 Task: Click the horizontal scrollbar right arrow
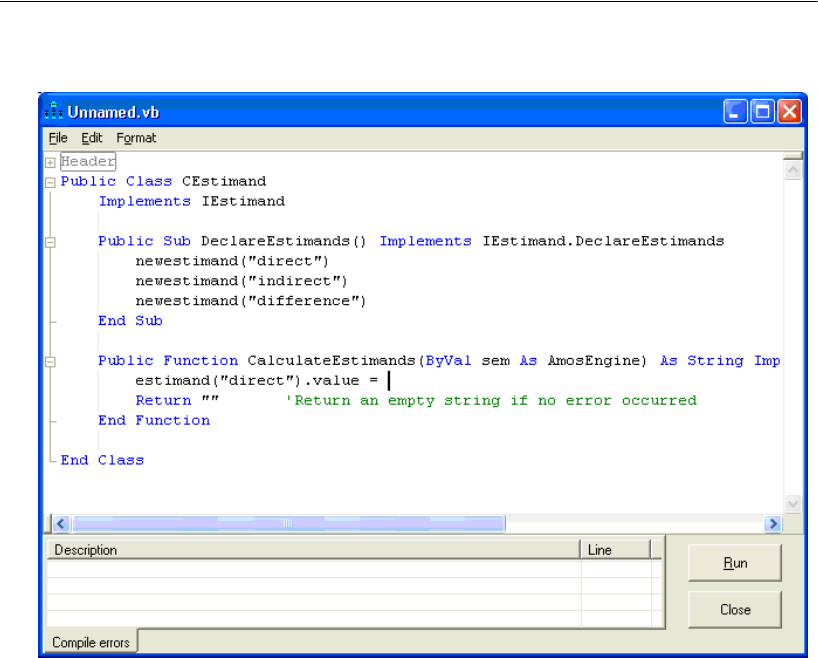click(x=773, y=523)
